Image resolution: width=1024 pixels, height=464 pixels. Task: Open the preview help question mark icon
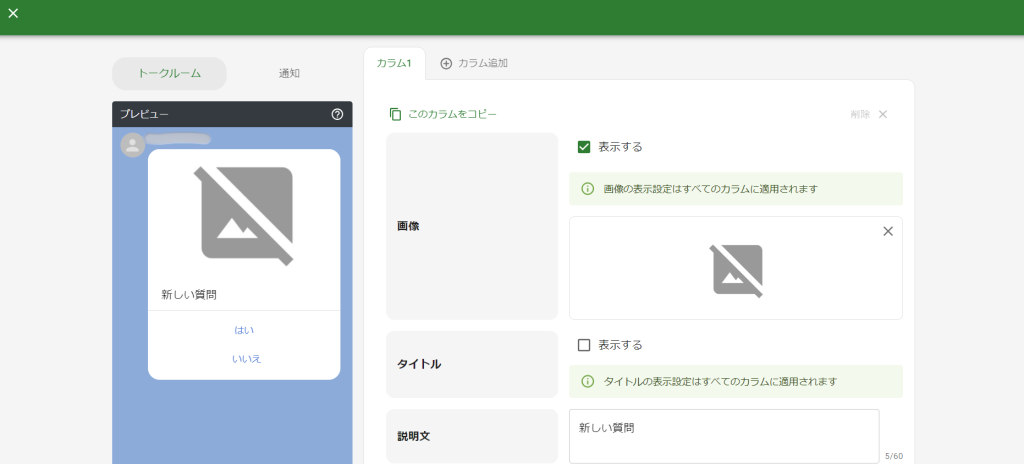[x=337, y=114]
